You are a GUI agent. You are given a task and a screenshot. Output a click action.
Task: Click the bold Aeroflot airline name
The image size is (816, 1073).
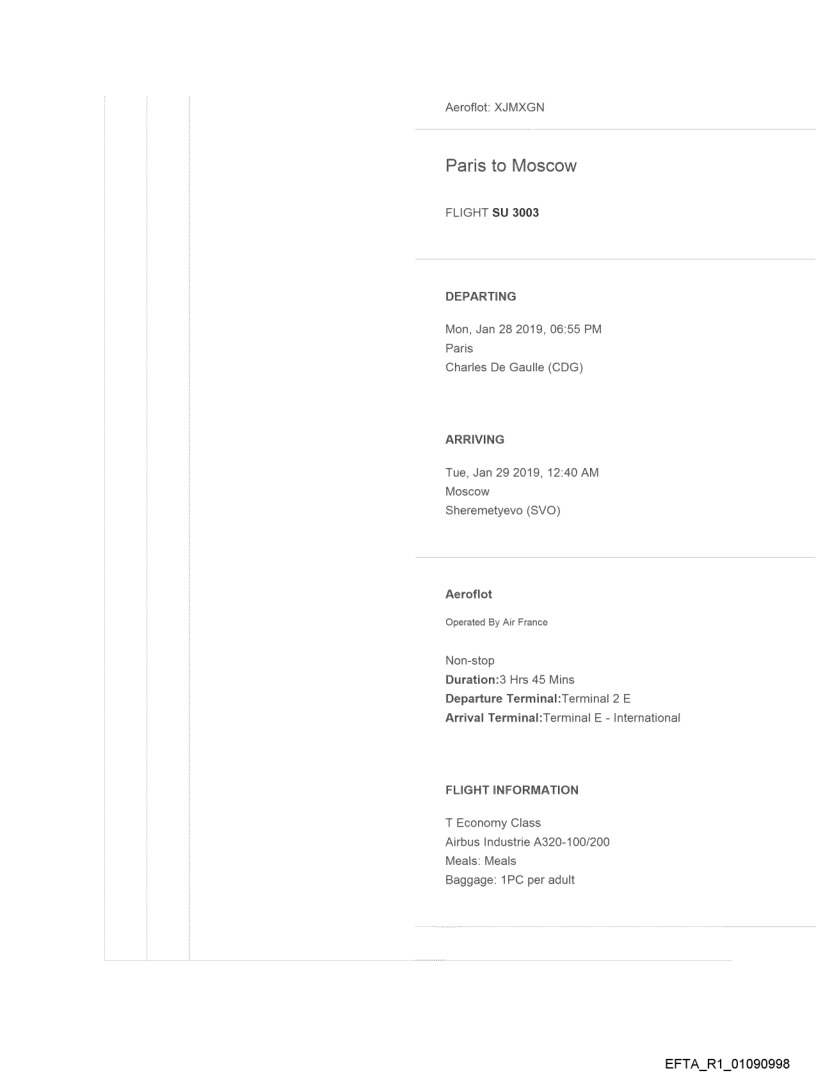[x=468, y=594]
